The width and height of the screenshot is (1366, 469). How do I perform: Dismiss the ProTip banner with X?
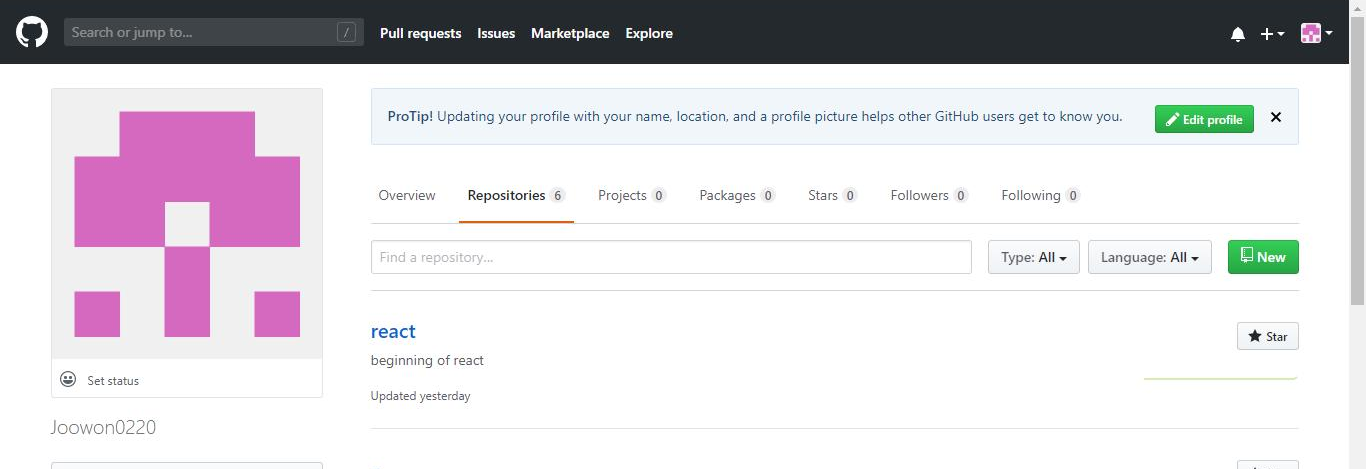(1276, 117)
